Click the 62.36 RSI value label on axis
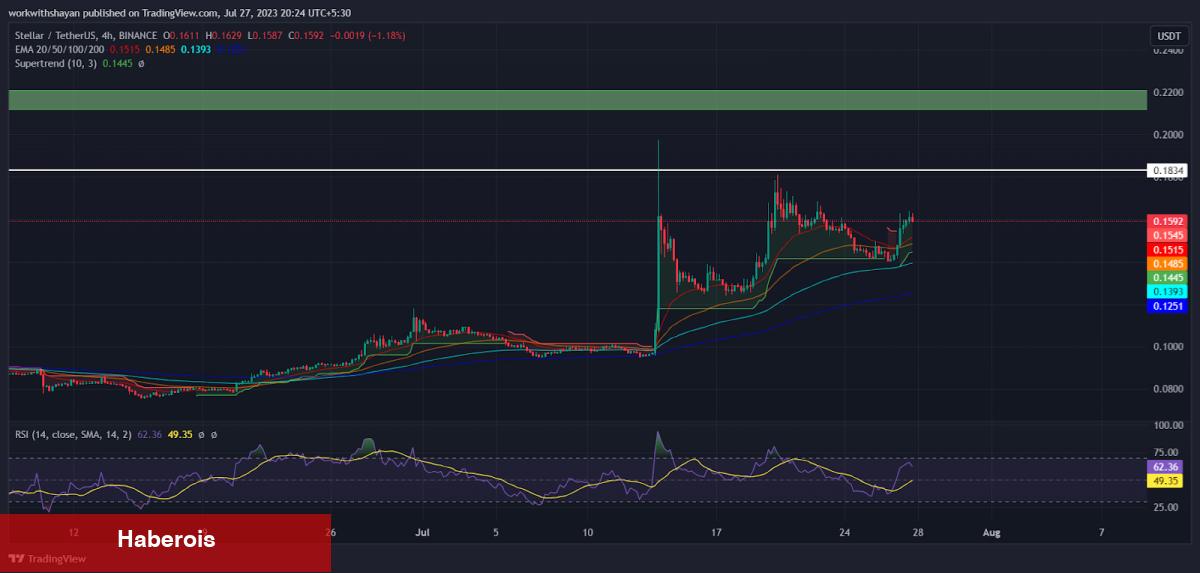 coord(1166,466)
